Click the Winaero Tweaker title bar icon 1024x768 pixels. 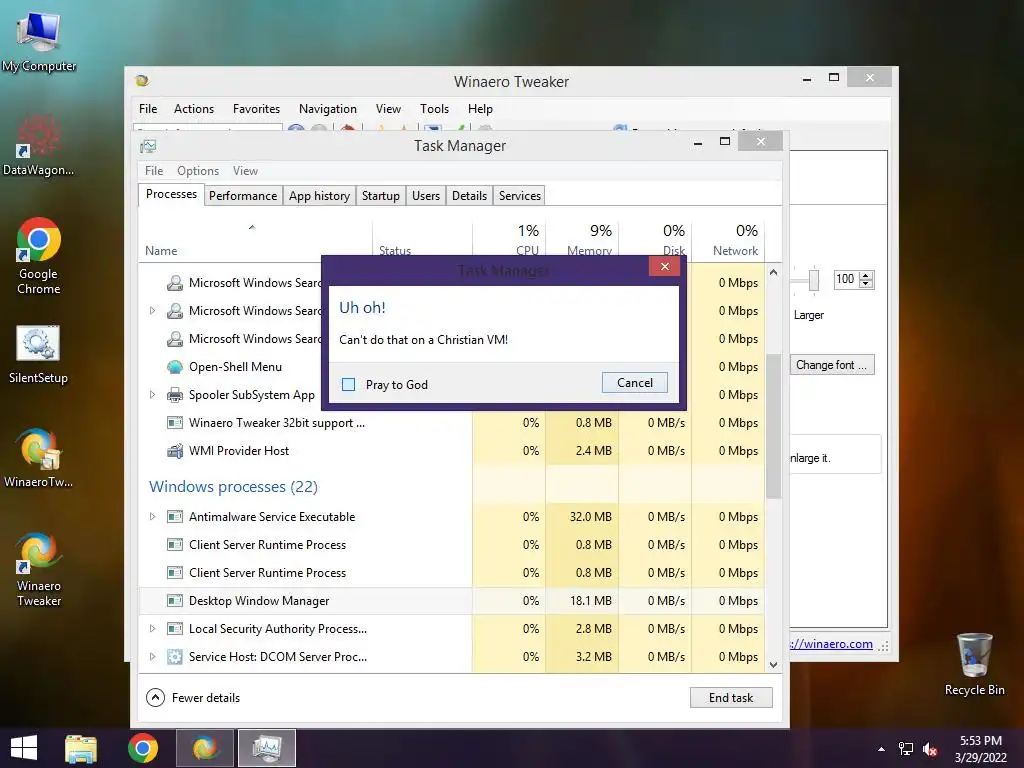click(x=142, y=81)
